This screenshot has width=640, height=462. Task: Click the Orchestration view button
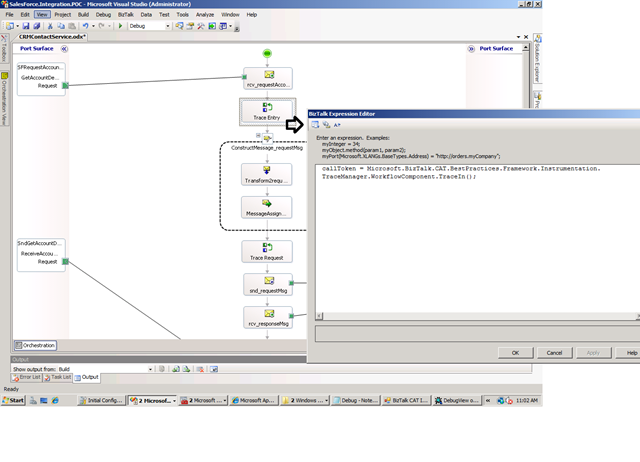click(x=35, y=345)
